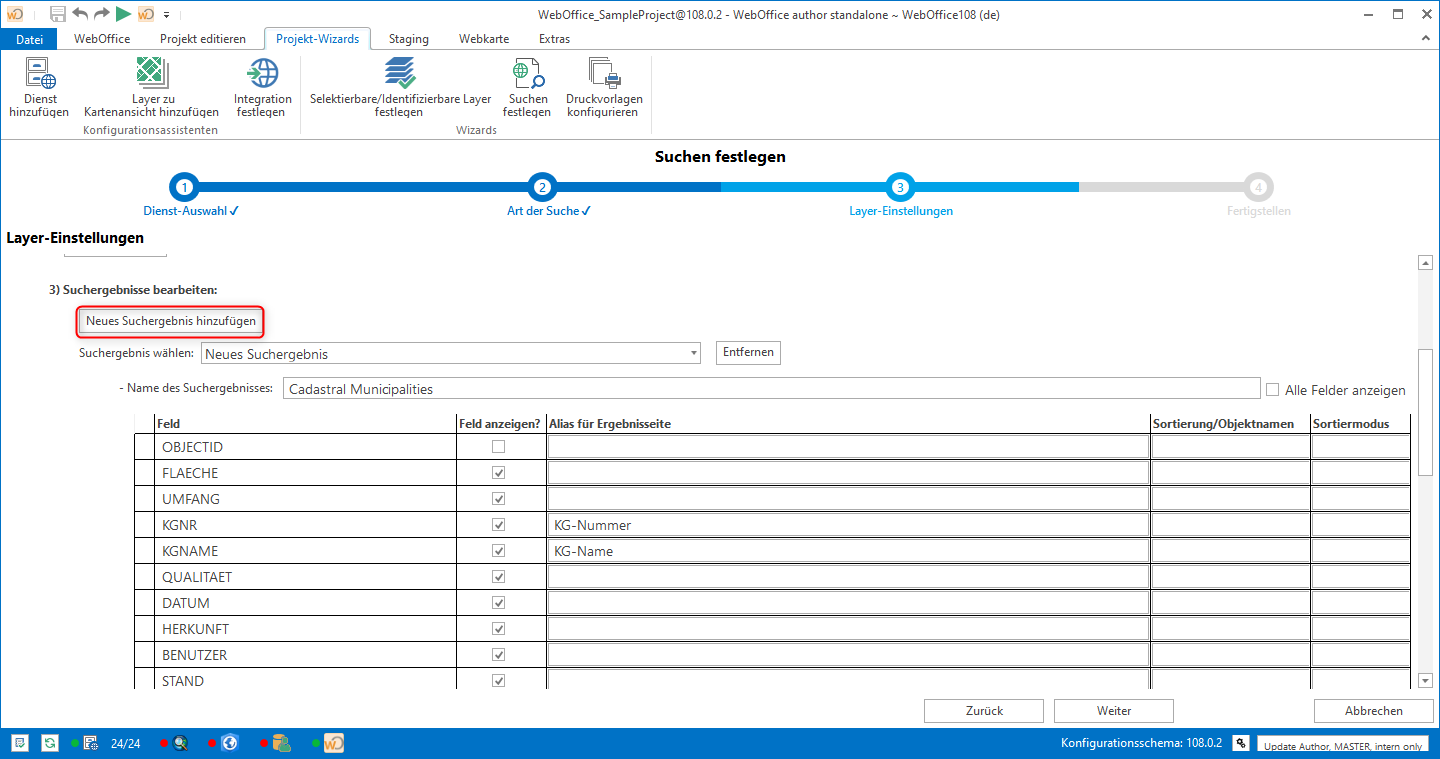Uncheck Feld anzeigen for KGNR row
Screen dimensions: 1440x759
[498, 525]
